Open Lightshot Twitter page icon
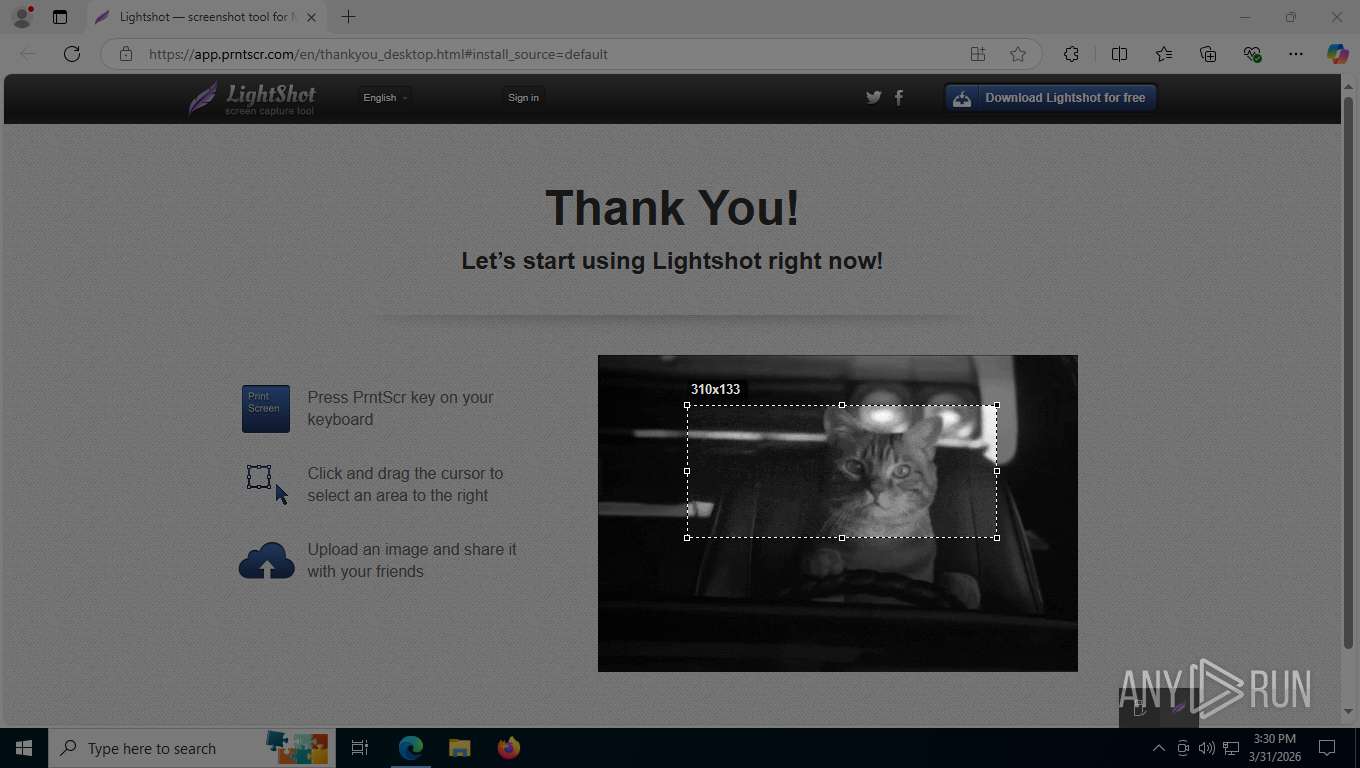The width and height of the screenshot is (1360, 768). [x=874, y=97]
